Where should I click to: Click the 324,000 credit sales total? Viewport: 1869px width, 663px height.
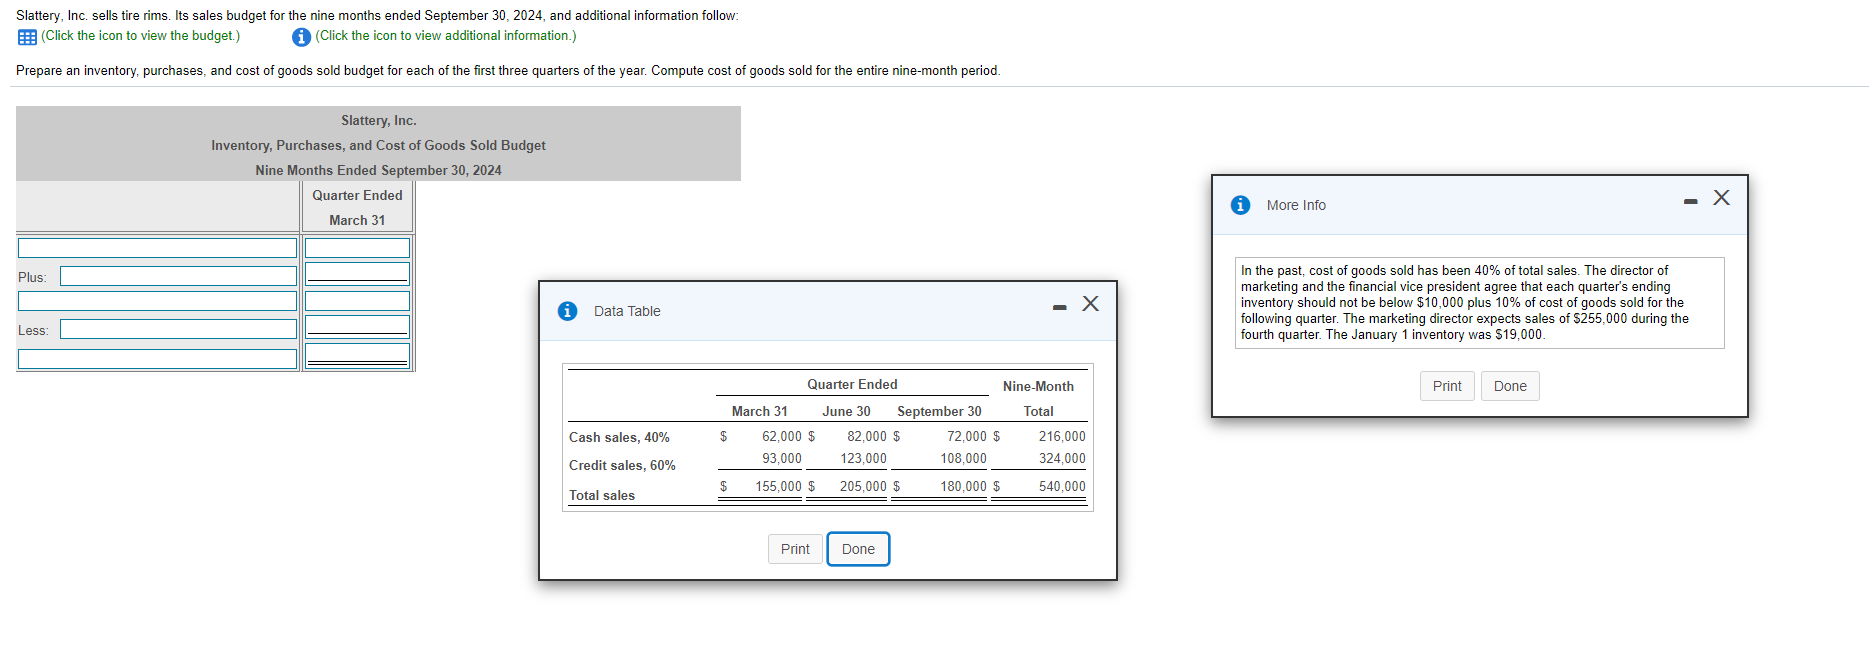tap(1062, 458)
